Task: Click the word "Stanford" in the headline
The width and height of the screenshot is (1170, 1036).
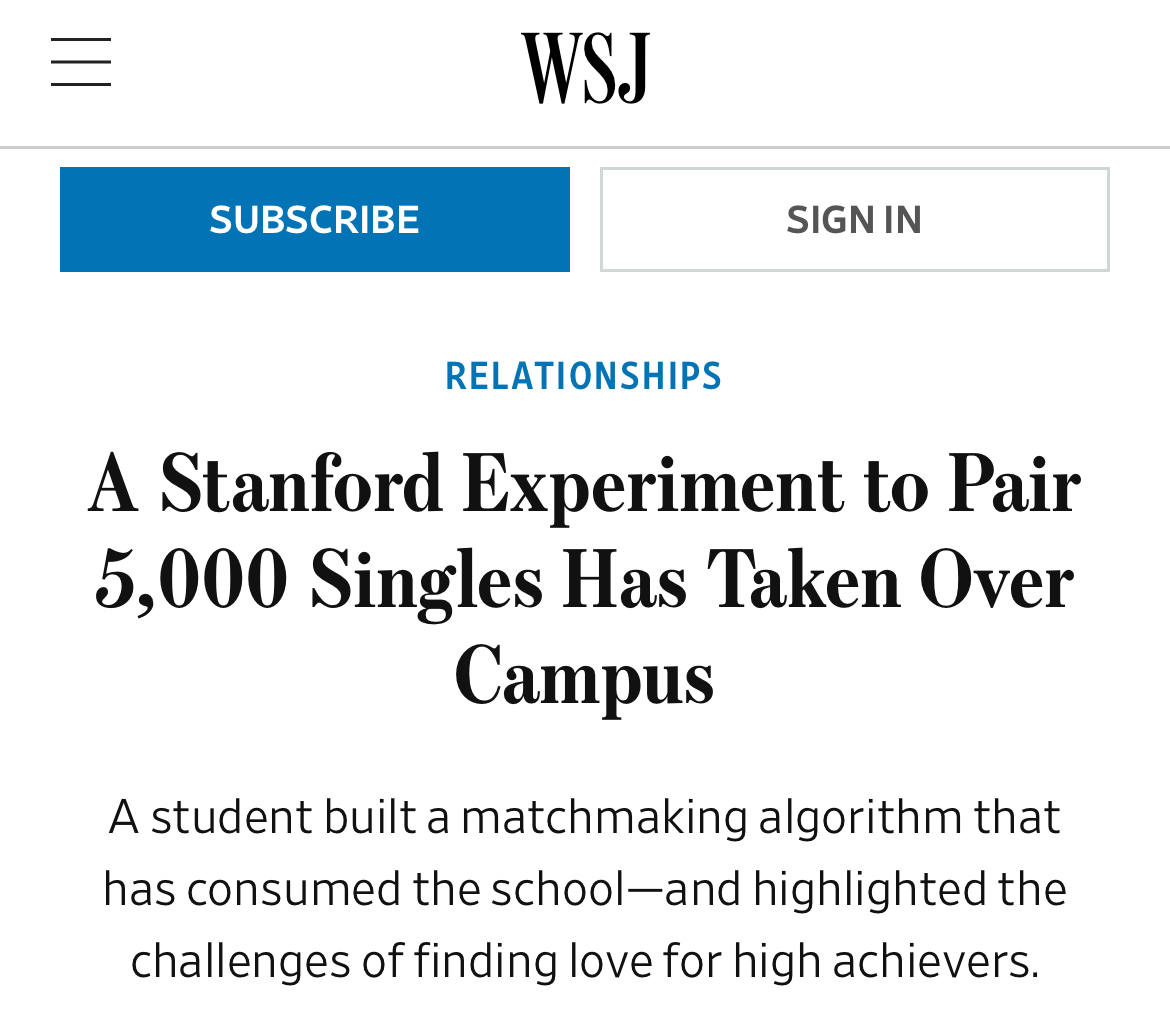Action: pyautogui.click(x=301, y=486)
